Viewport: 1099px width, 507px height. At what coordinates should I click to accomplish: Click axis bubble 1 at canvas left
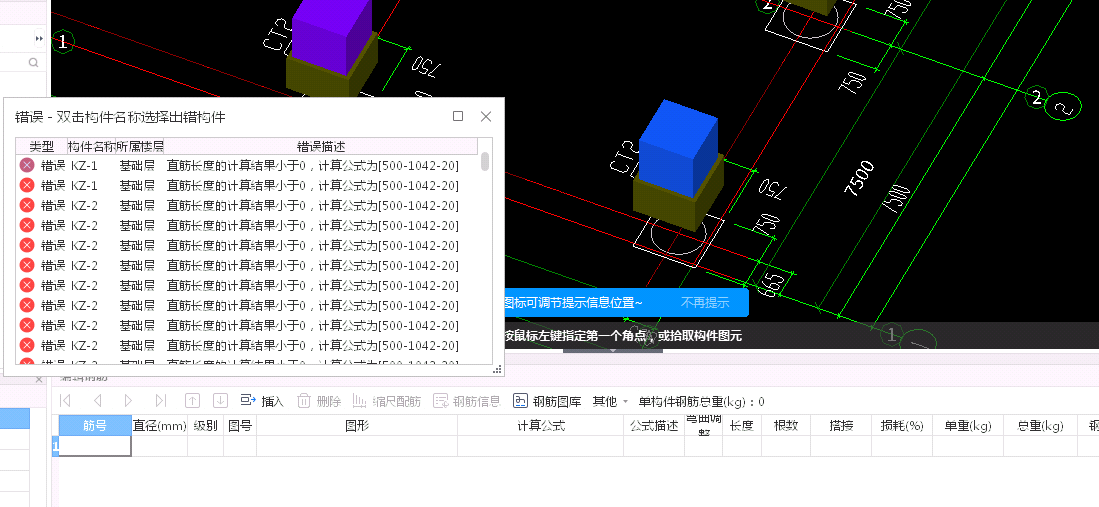pyautogui.click(x=62, y=42)
